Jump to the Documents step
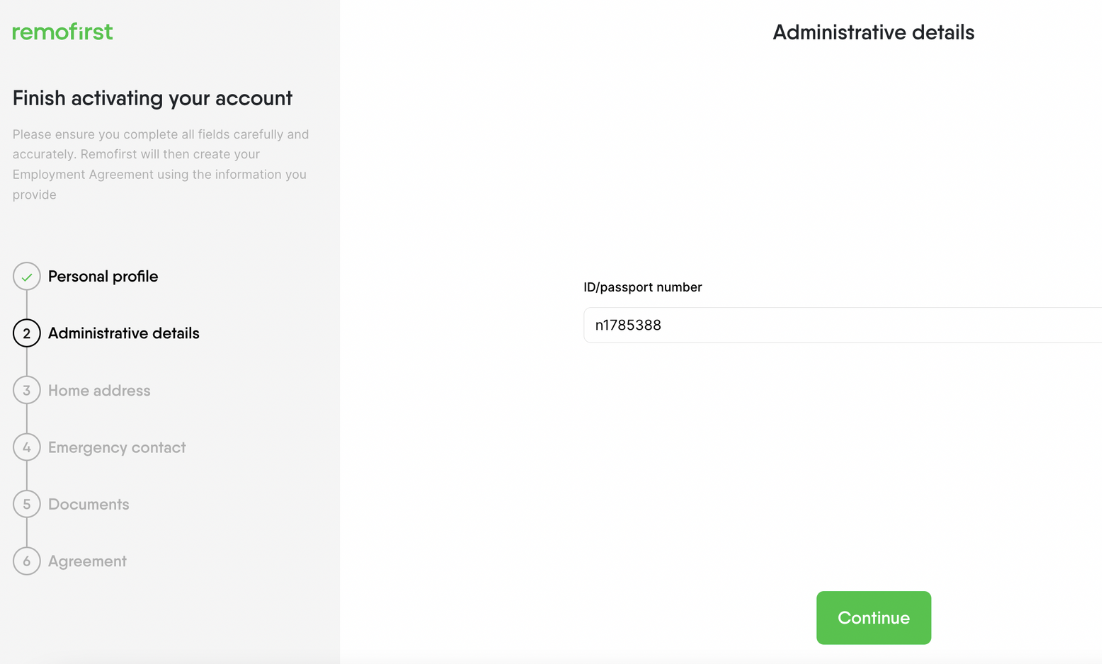1102x664 pixels. 89,504
